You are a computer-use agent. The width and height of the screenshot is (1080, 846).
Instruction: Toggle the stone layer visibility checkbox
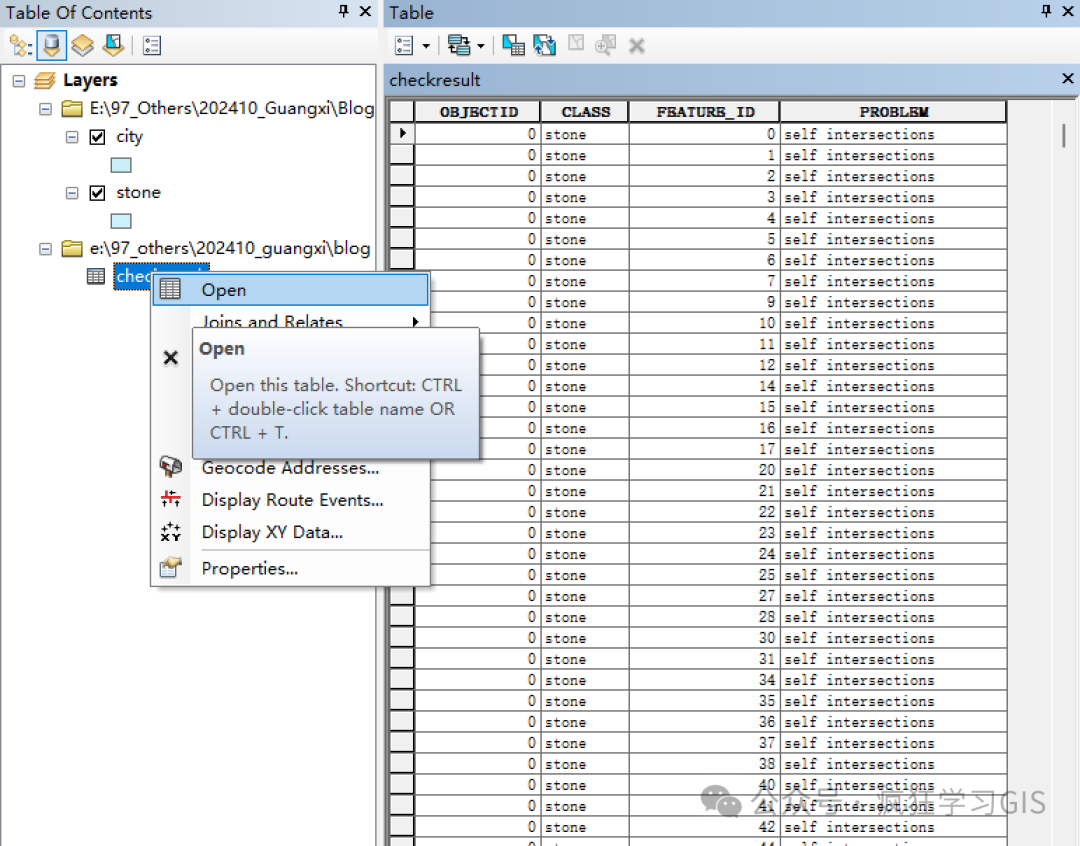[98, 192]
